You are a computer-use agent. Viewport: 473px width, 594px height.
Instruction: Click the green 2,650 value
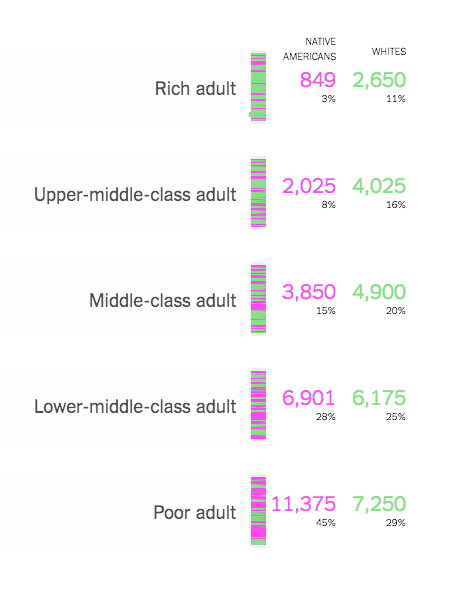(379, 80)
